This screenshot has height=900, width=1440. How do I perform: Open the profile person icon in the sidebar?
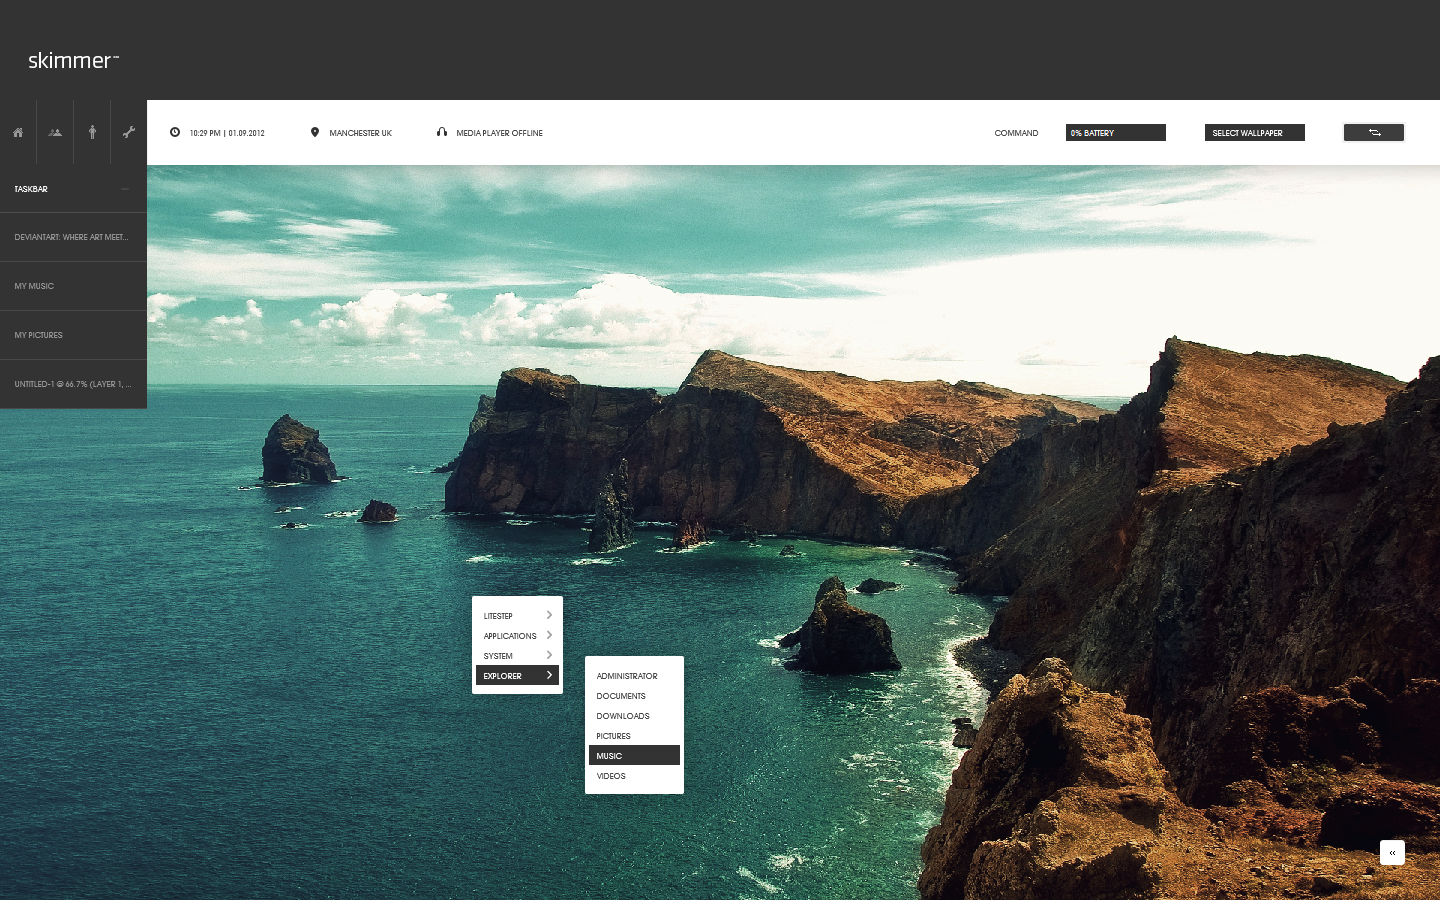coord(91,131)
